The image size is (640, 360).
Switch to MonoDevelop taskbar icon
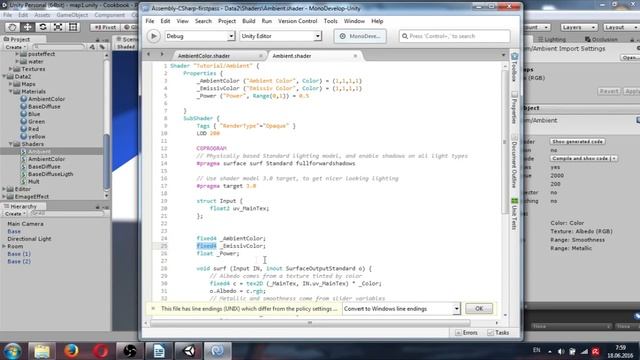pyautogui.click(x=218, y=351)
